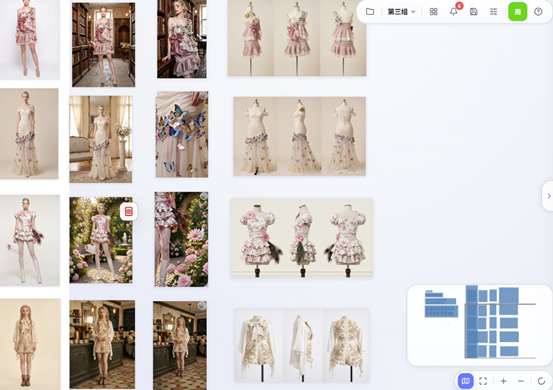This screenshot has height=390, width=553.
Task: Select floral ruffle dress studio photo
Action: click(x=30, y=240)
